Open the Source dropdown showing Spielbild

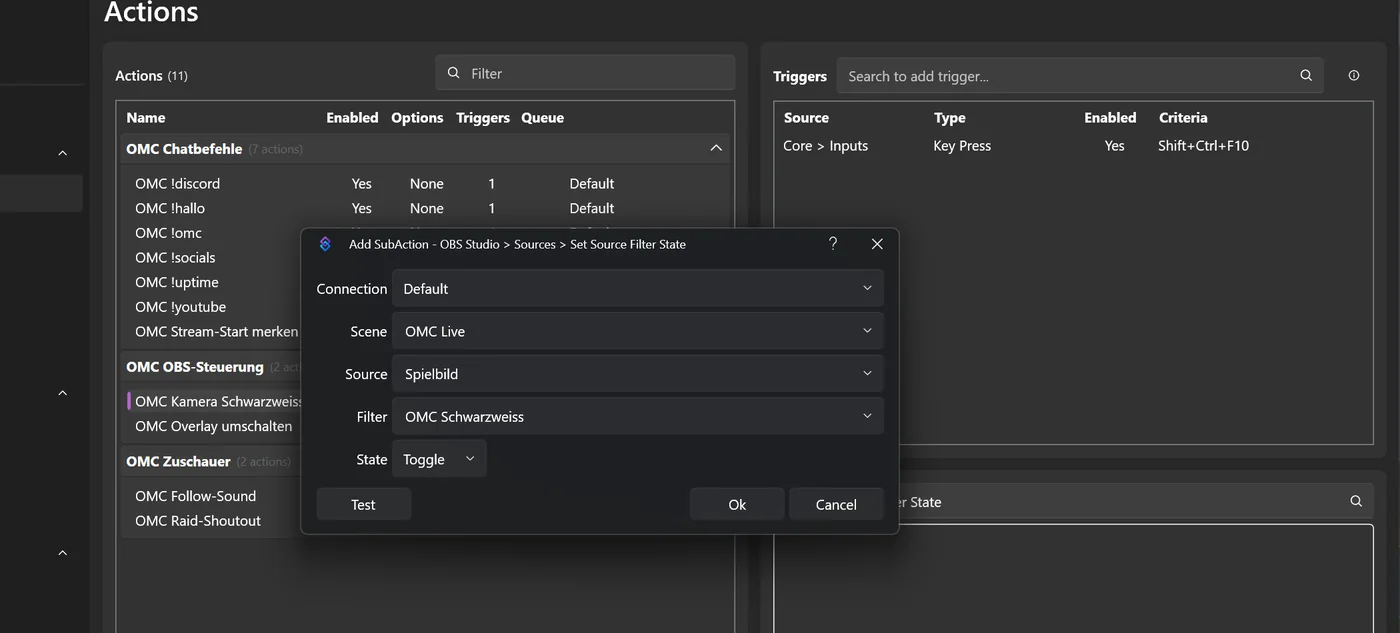click(638, 374)
